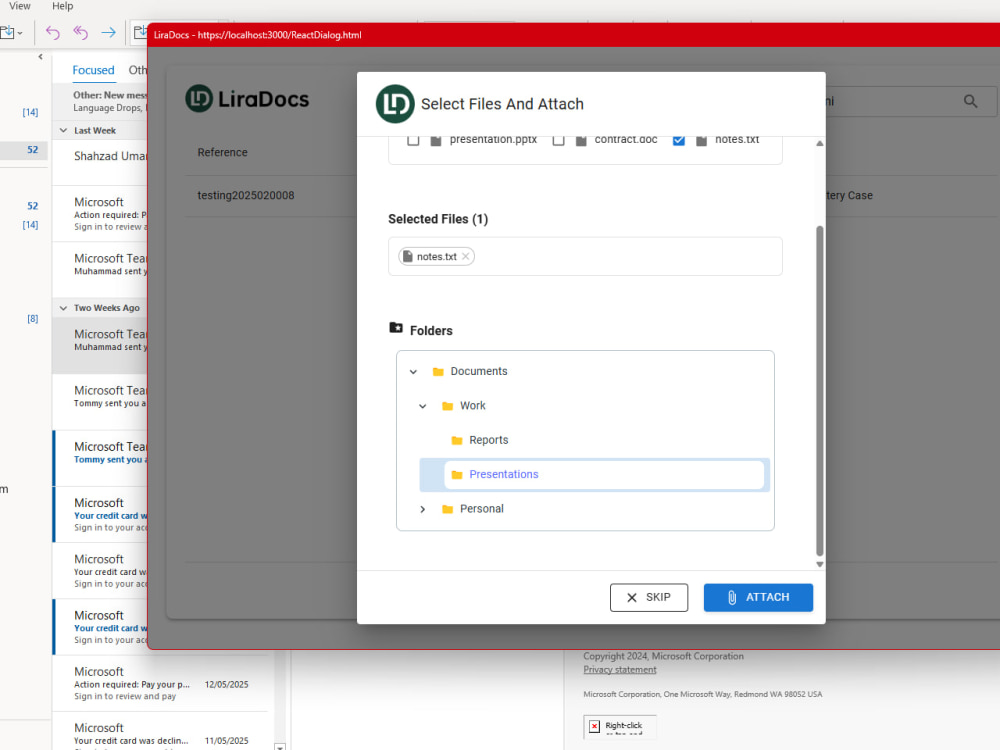Click the Work folder icon

click(x=448, y=406)
